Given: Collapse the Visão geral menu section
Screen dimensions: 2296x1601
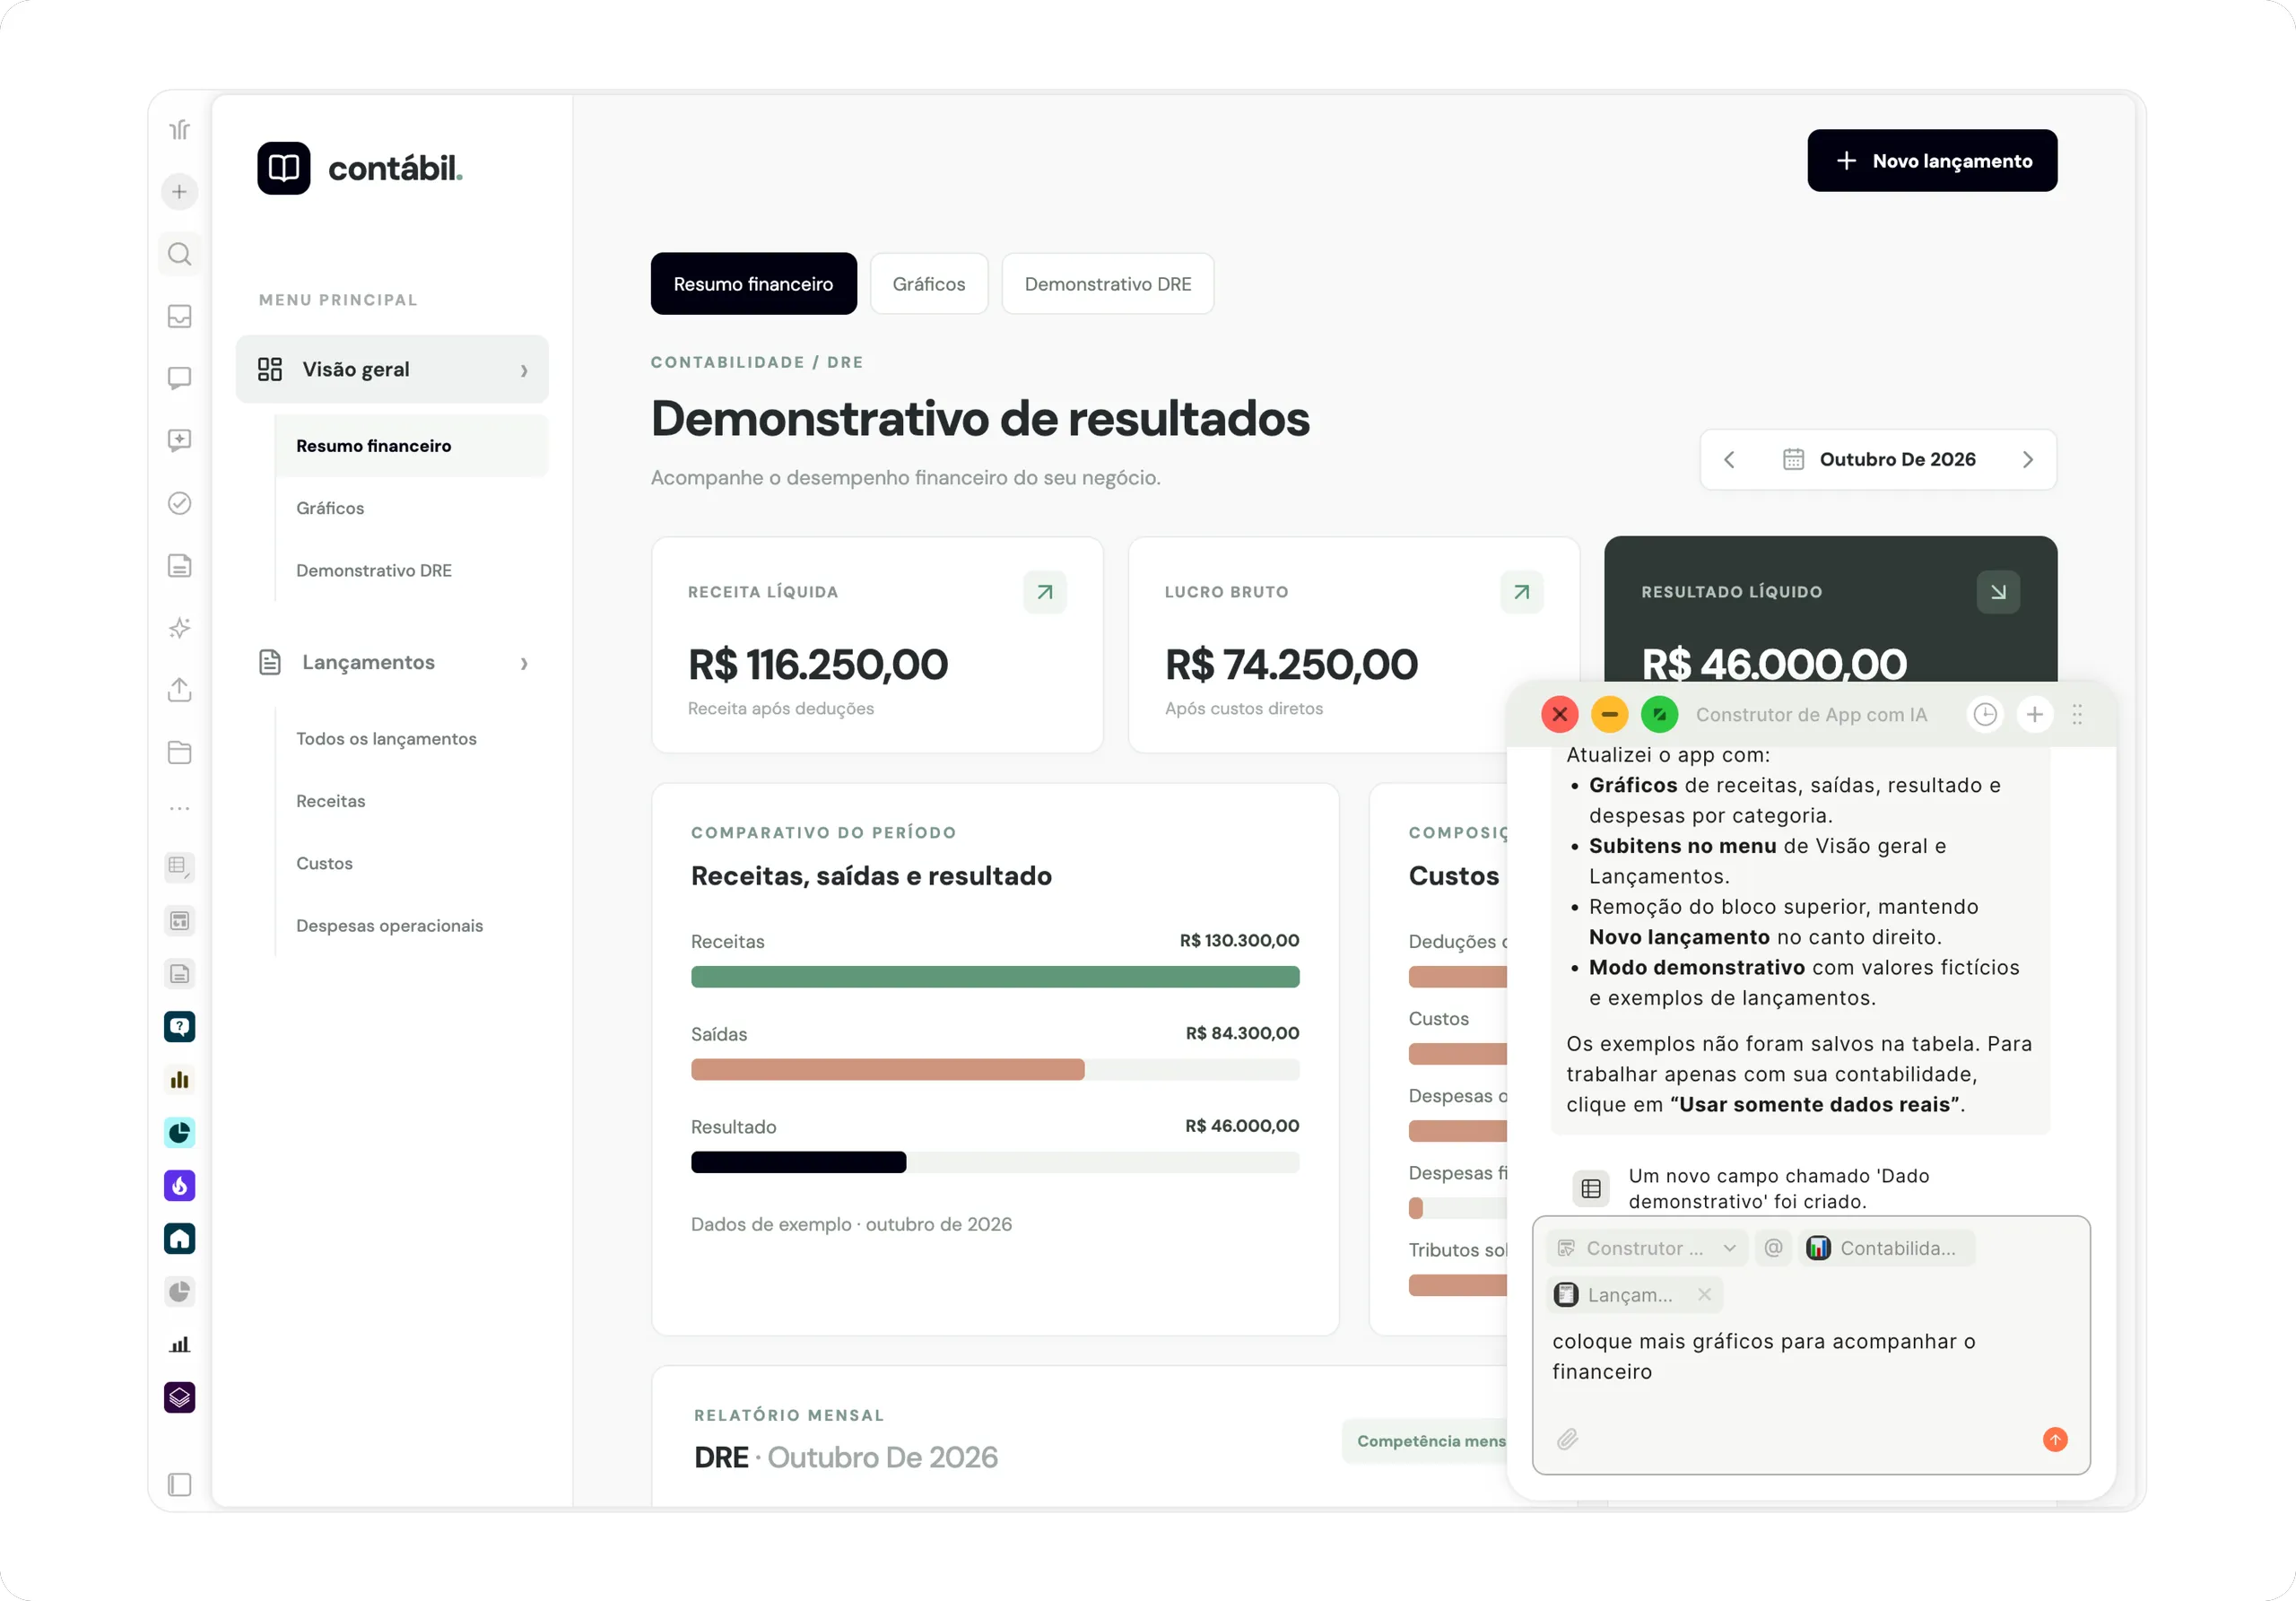Looking at the screenshot, I should [392, 369].
